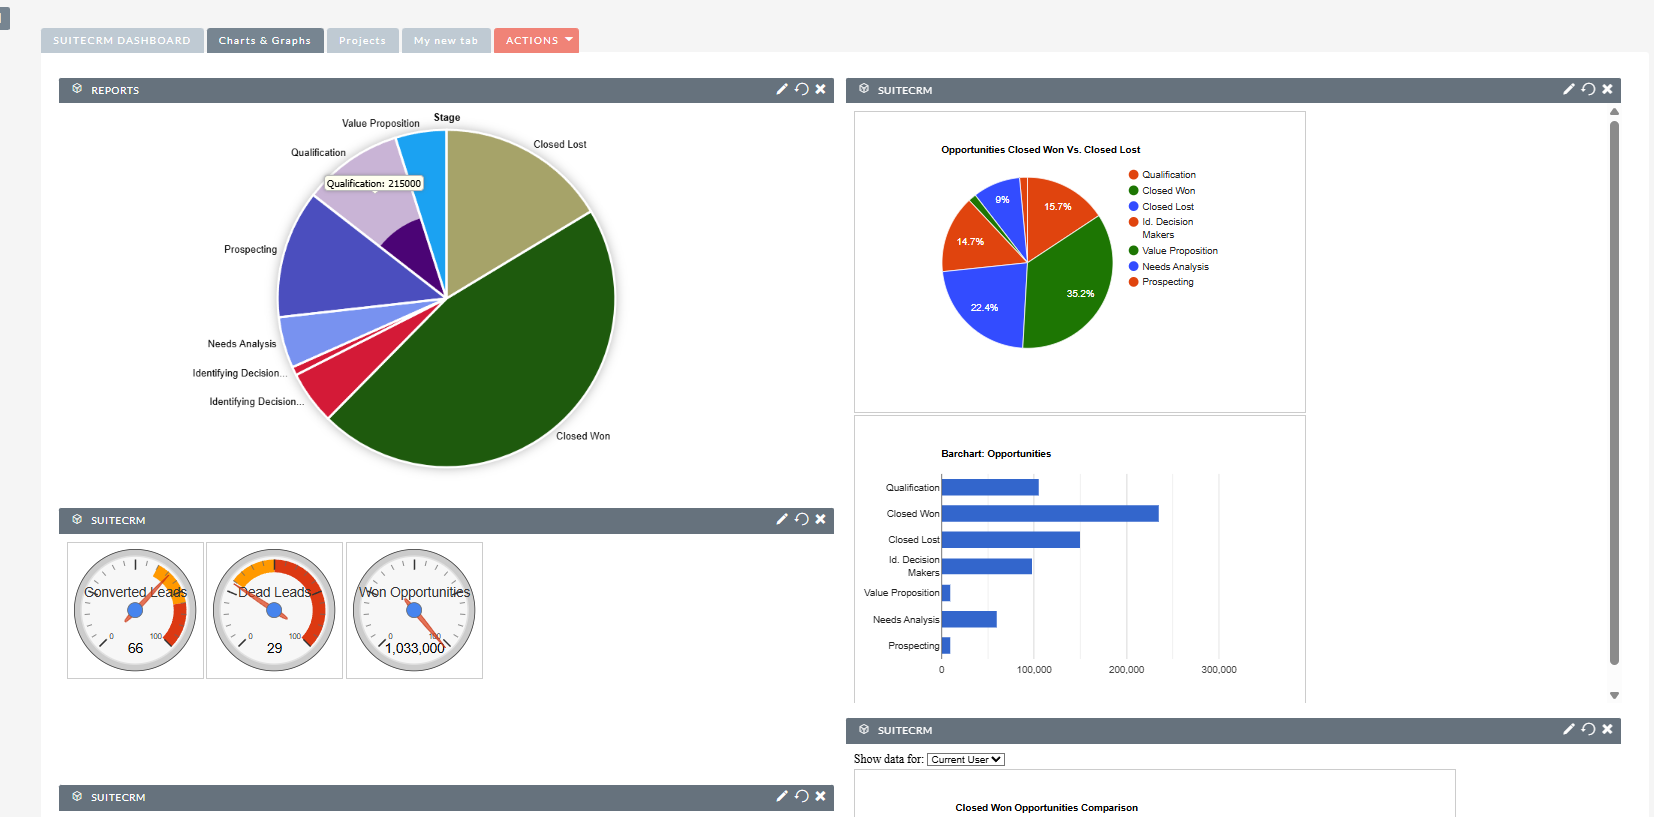Click the cube icon beside REPORTS title
The width and height of the screenshot is (1654, 817).
click(77, 89)
